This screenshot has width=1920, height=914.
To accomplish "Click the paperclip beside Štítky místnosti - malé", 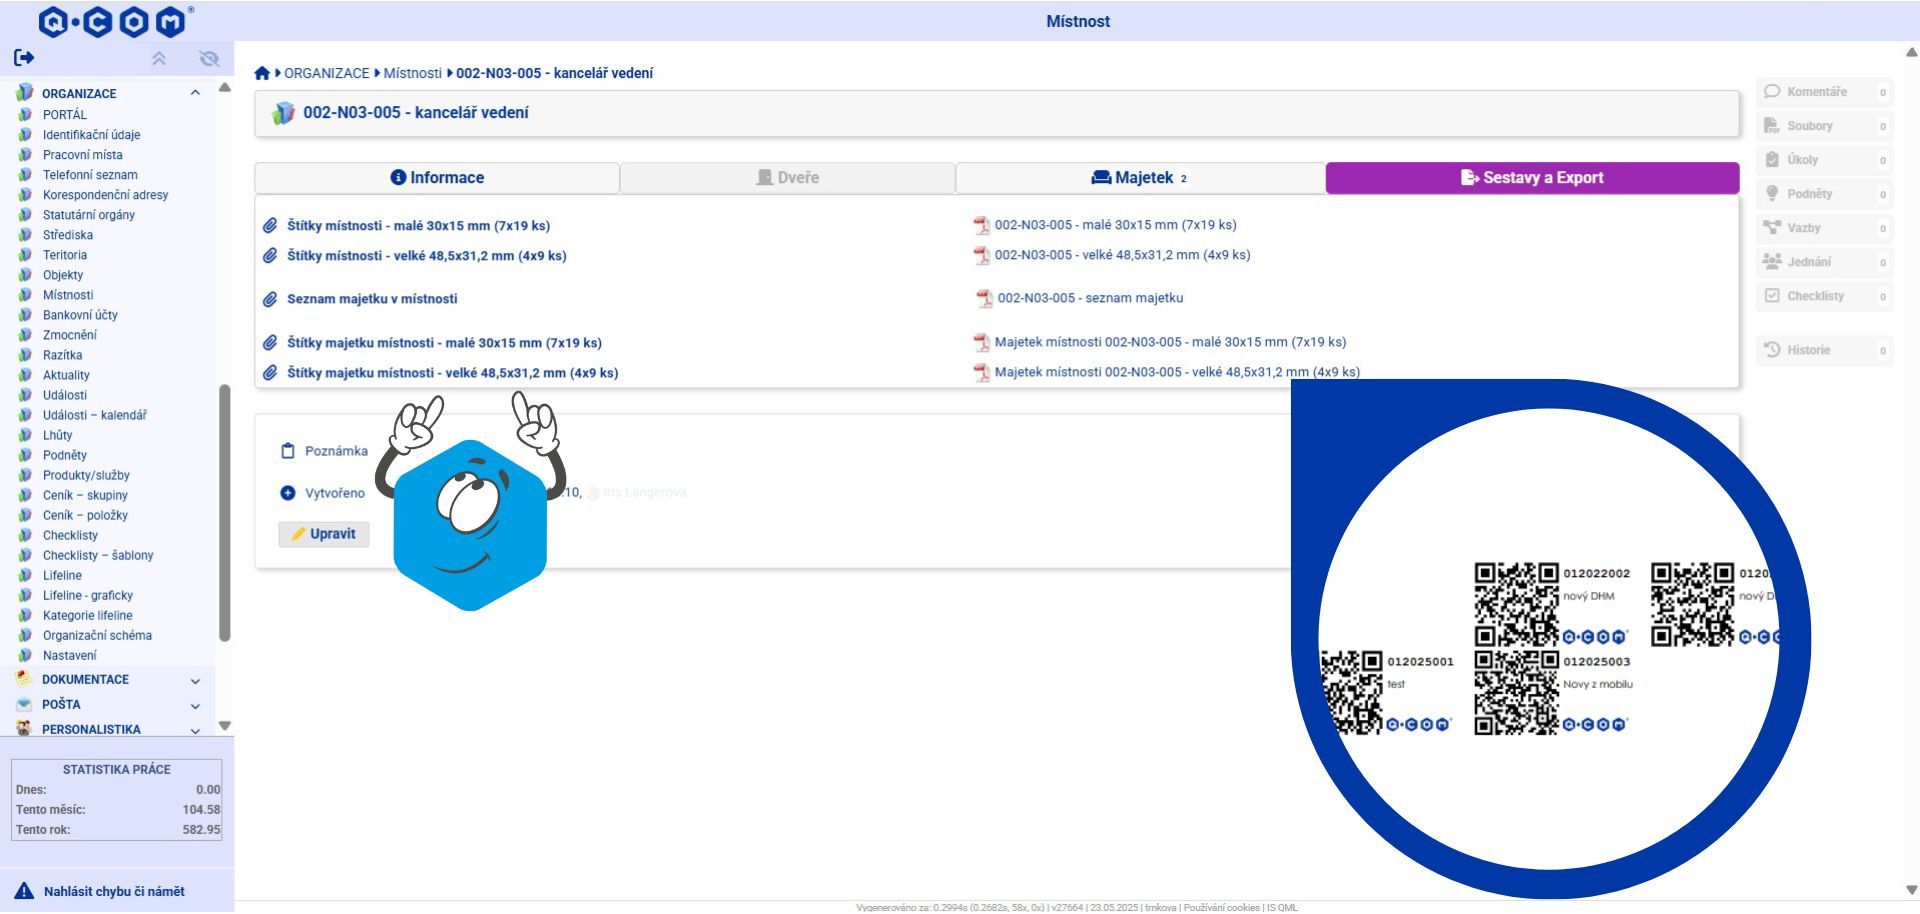I will (x=270, y=226).
